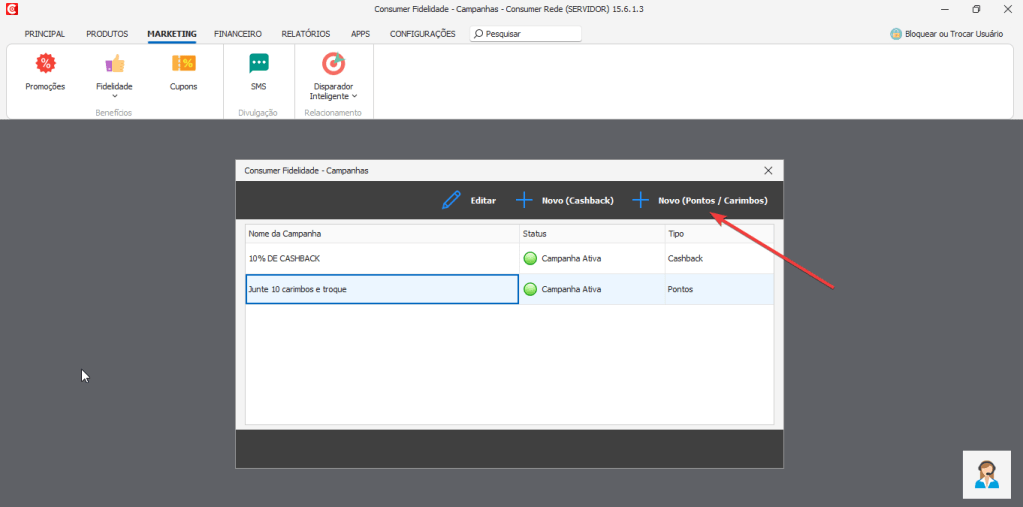Click the Pontos type cell
The height and width of the screenshot is (507, 1023).
(x=719, y=289)
